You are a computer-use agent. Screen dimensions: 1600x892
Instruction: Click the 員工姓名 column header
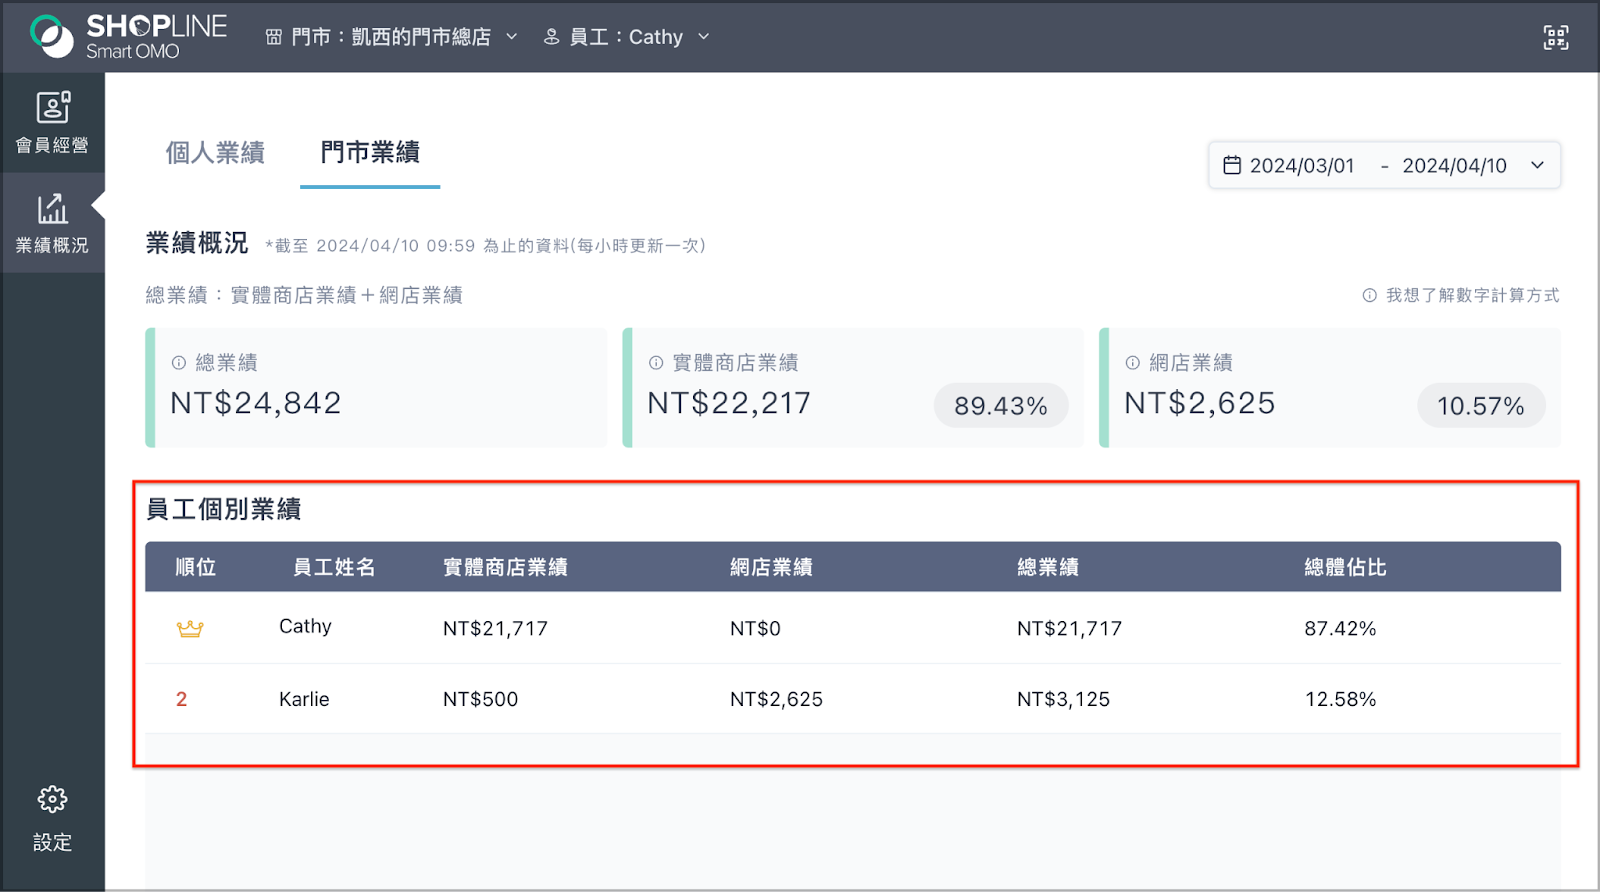[x=334, y=567]
